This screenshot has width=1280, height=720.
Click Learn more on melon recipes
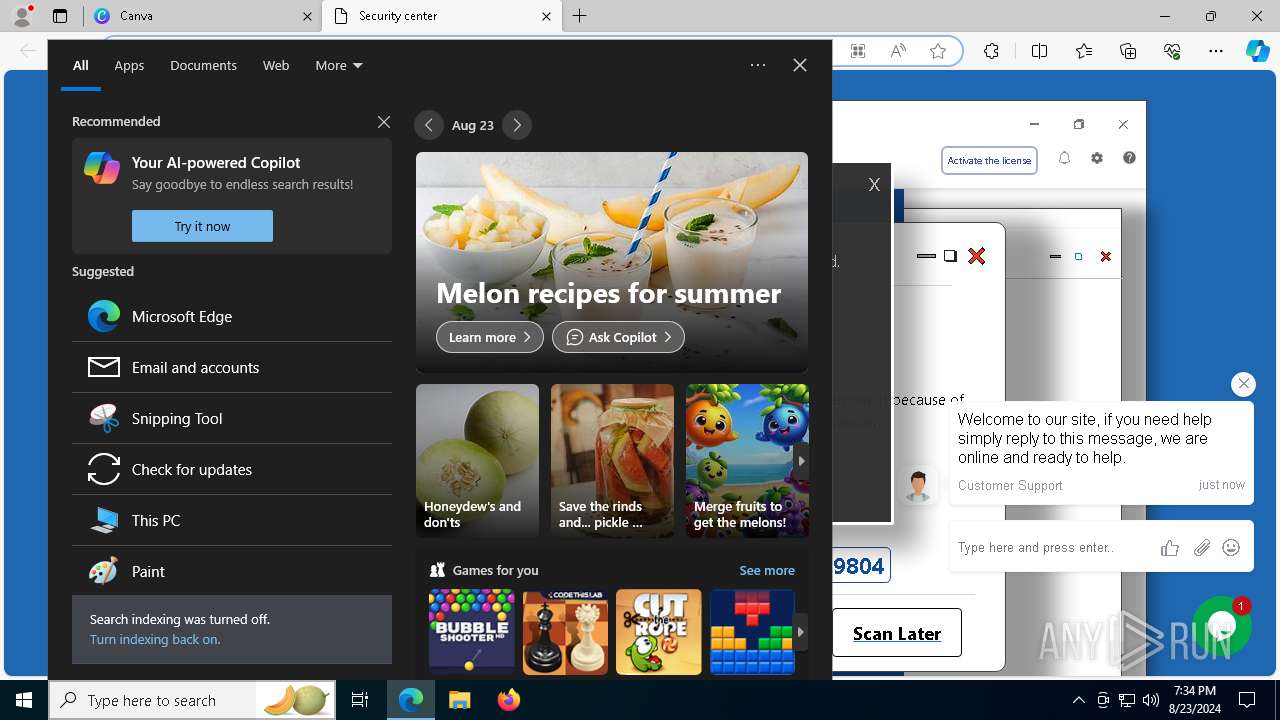coord(490,337)
